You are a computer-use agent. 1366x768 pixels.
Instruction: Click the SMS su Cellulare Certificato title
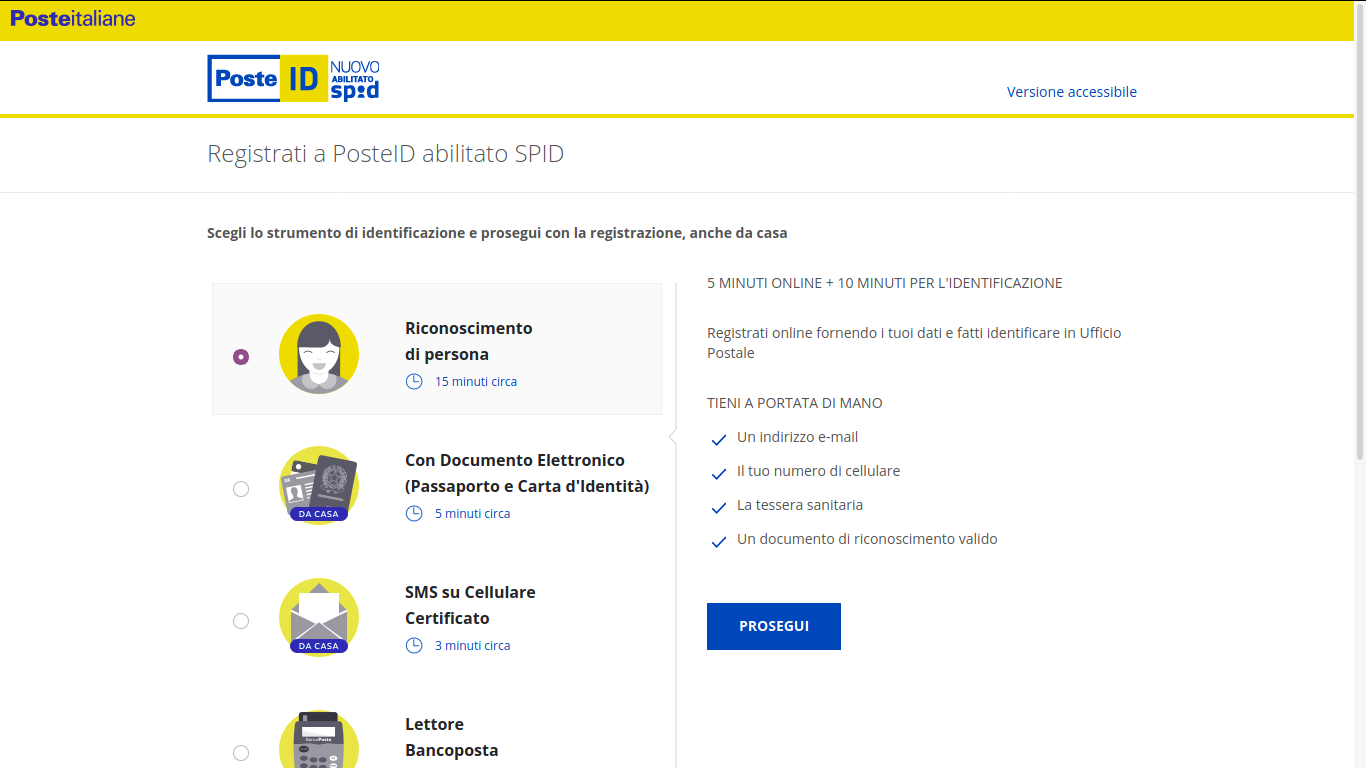click(x=470, y=605)
